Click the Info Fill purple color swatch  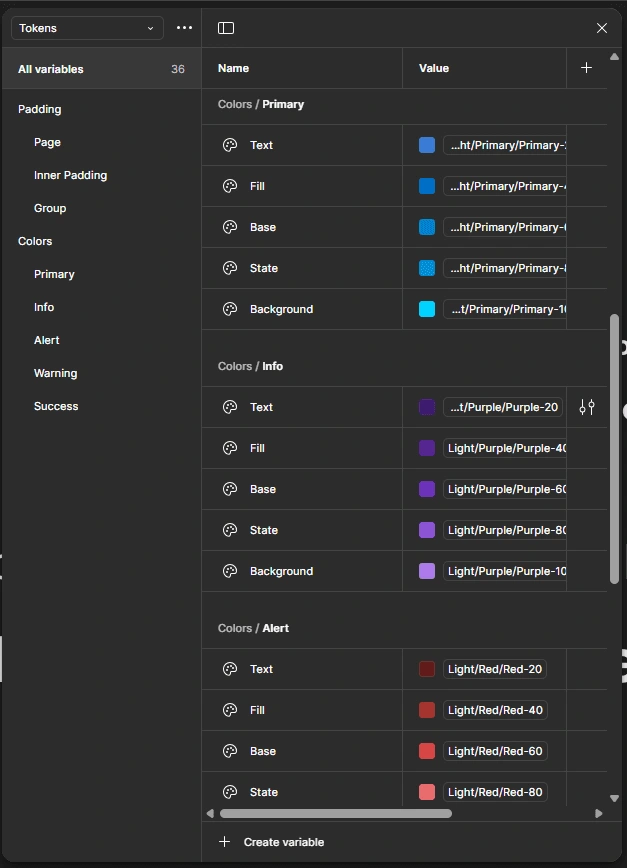(427, 448)
